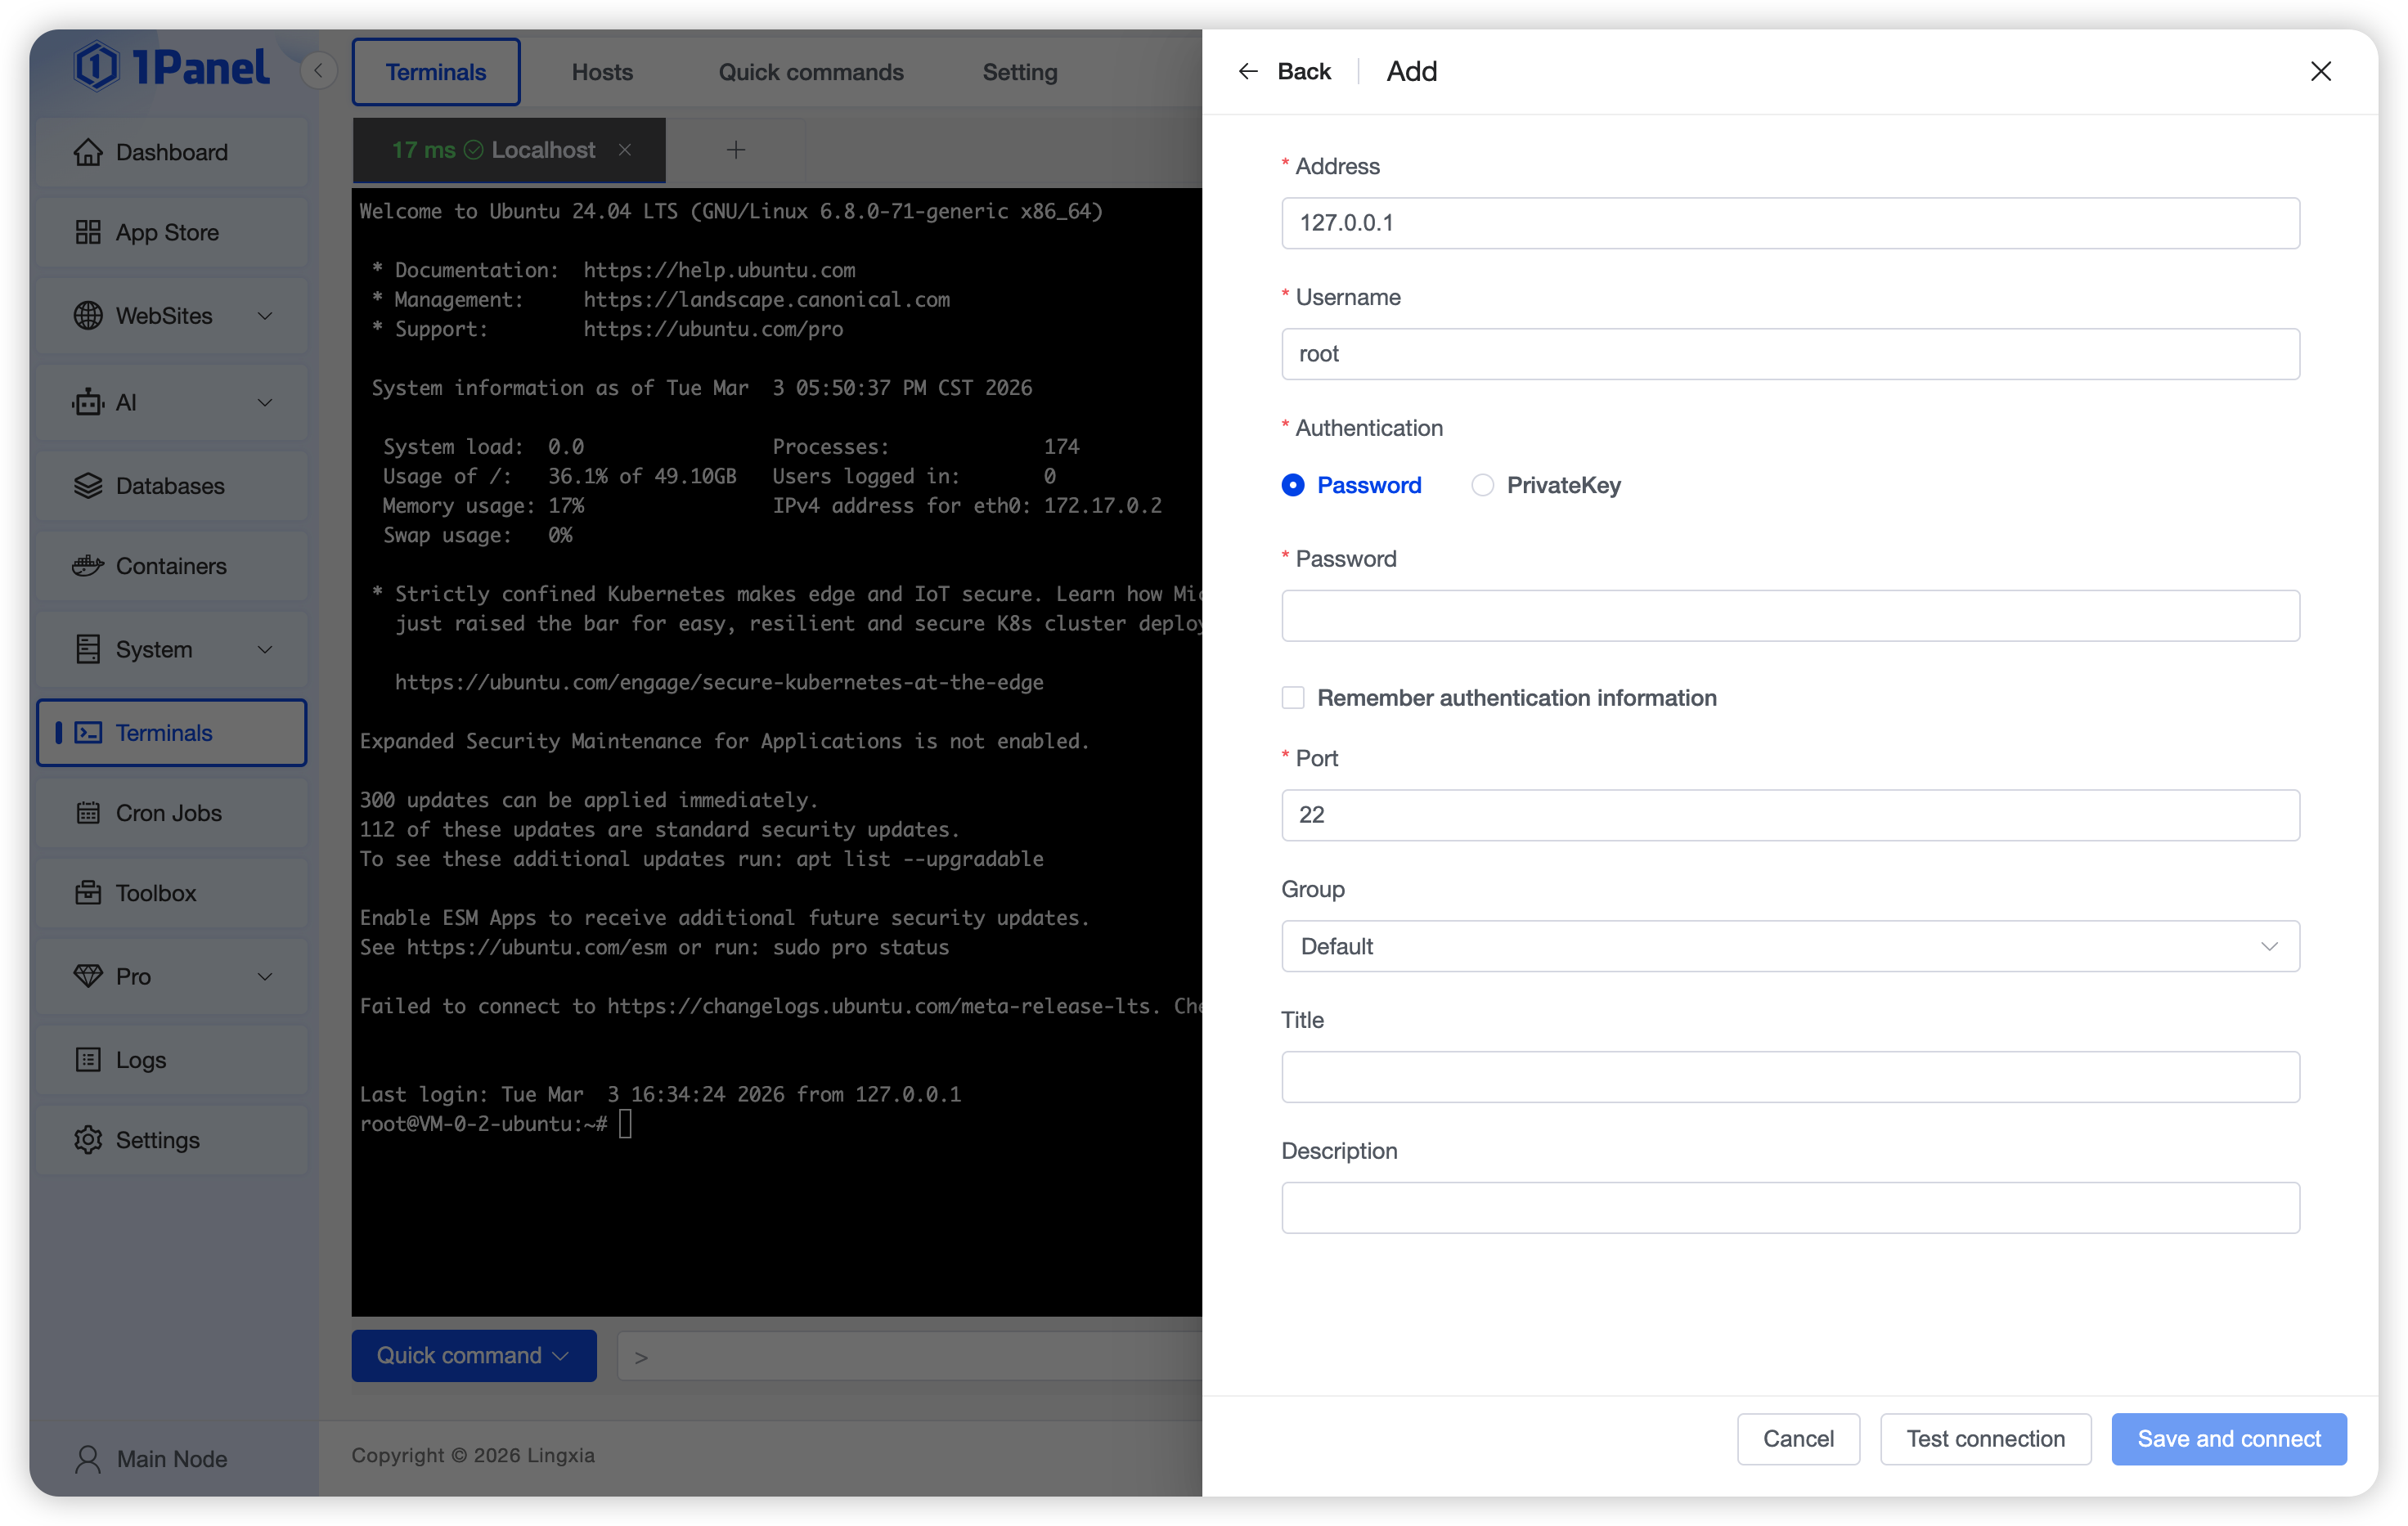Click the Dashboard home icon

pyautogui.click(x=88, y=152)
